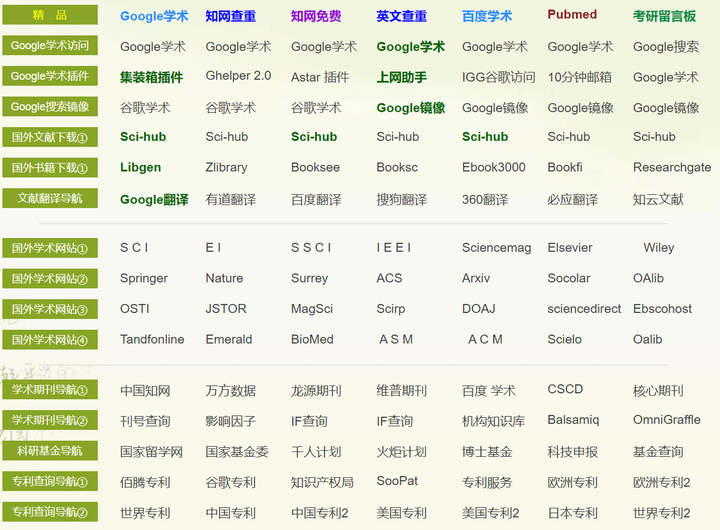Open the Ghelper 2.0 link
This screenshot has width=720, height=530.
pyautogui.click(x=238, y=76)
